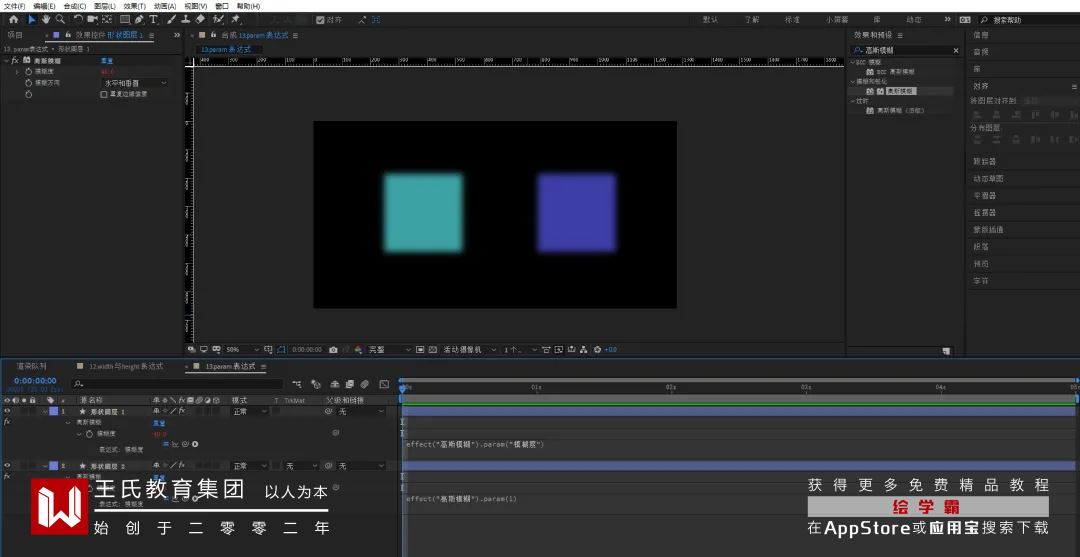Collapse 形状图层 1 in the timeline
Screen dimensions: 1080x557
click(45, 411)
